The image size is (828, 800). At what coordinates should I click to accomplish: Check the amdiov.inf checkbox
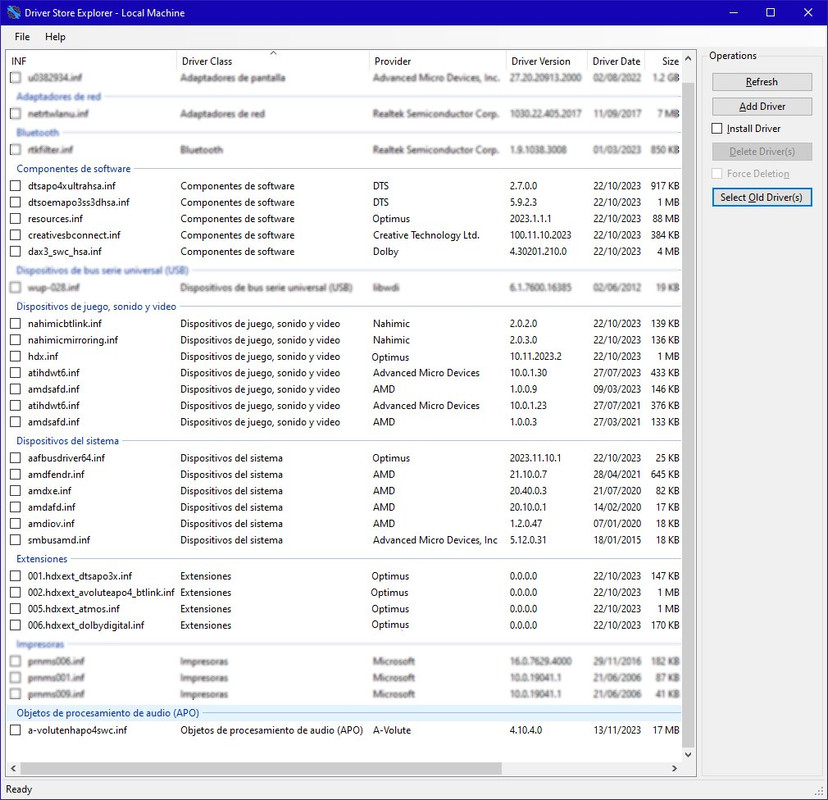coord(15,523)
